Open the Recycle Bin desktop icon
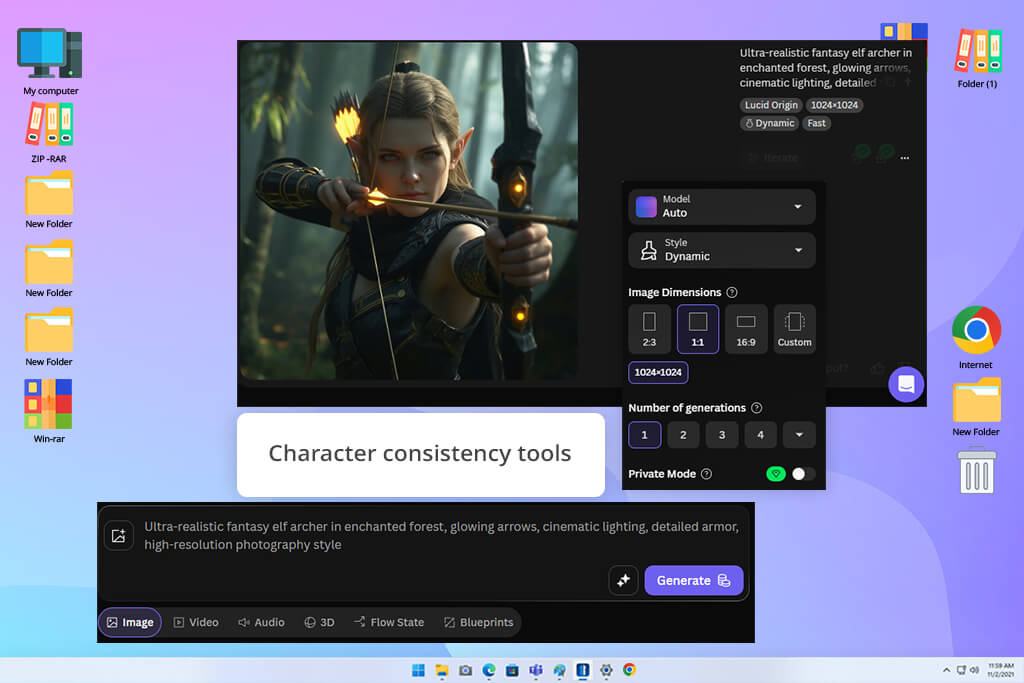1024x683 pixels. 976,470
